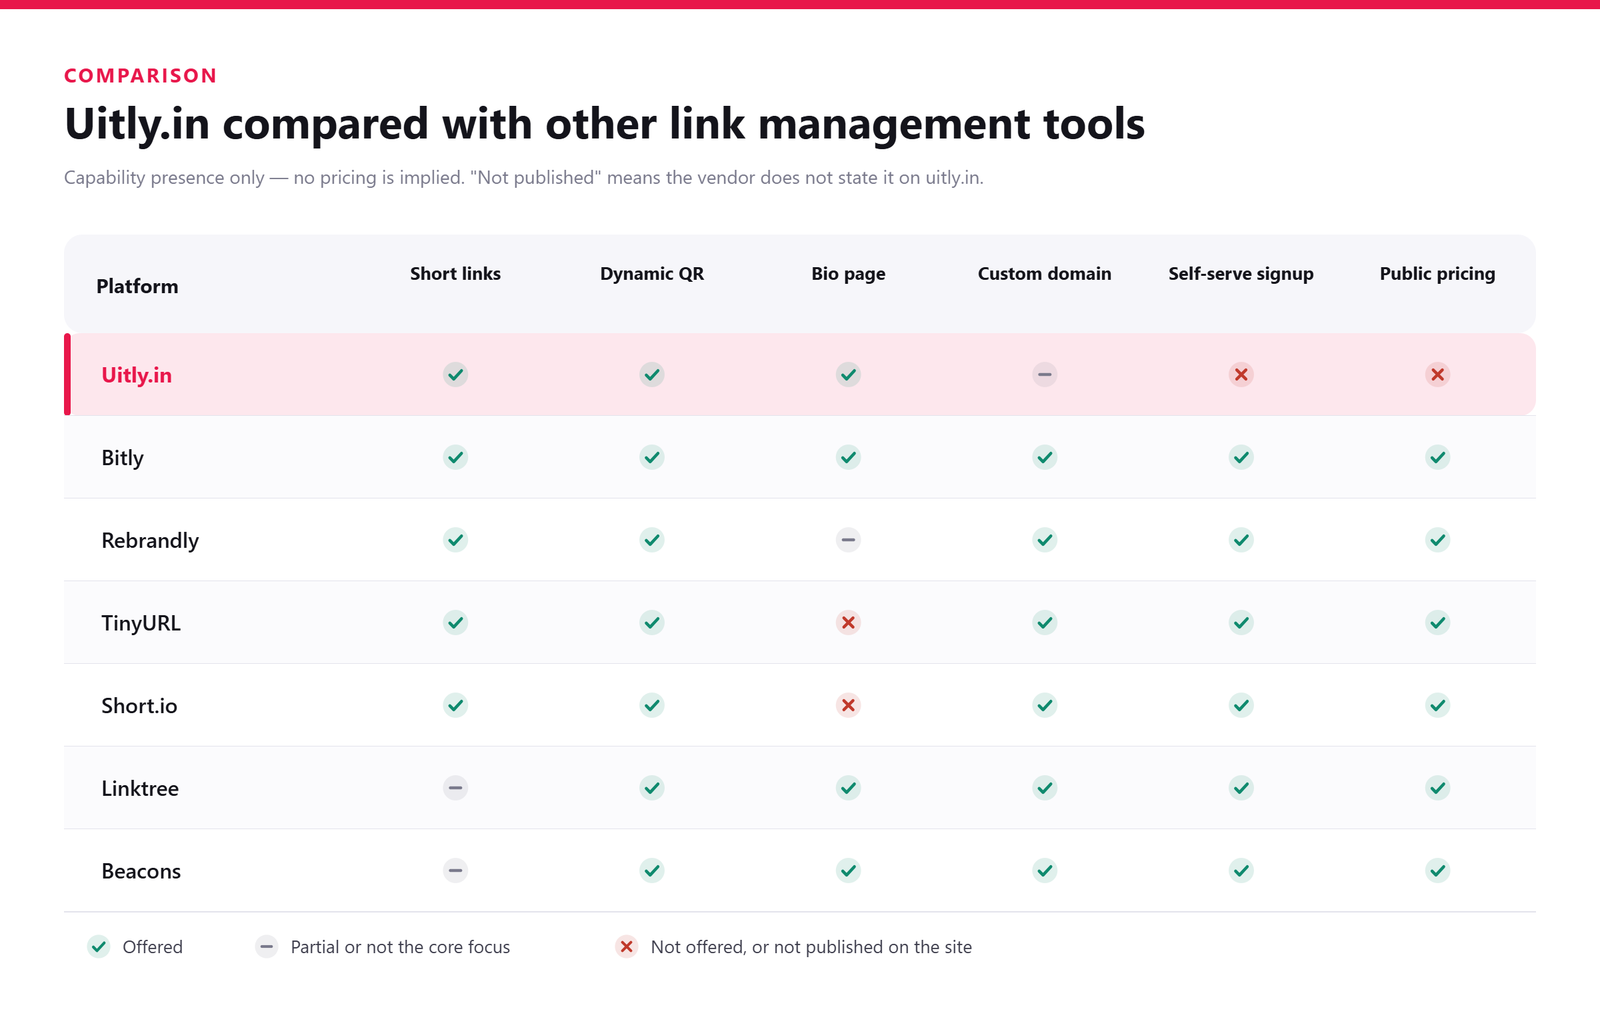This screenshot has height=1029, width=1600.
Task: Click the Public pricing column header
Action: 1438,274
